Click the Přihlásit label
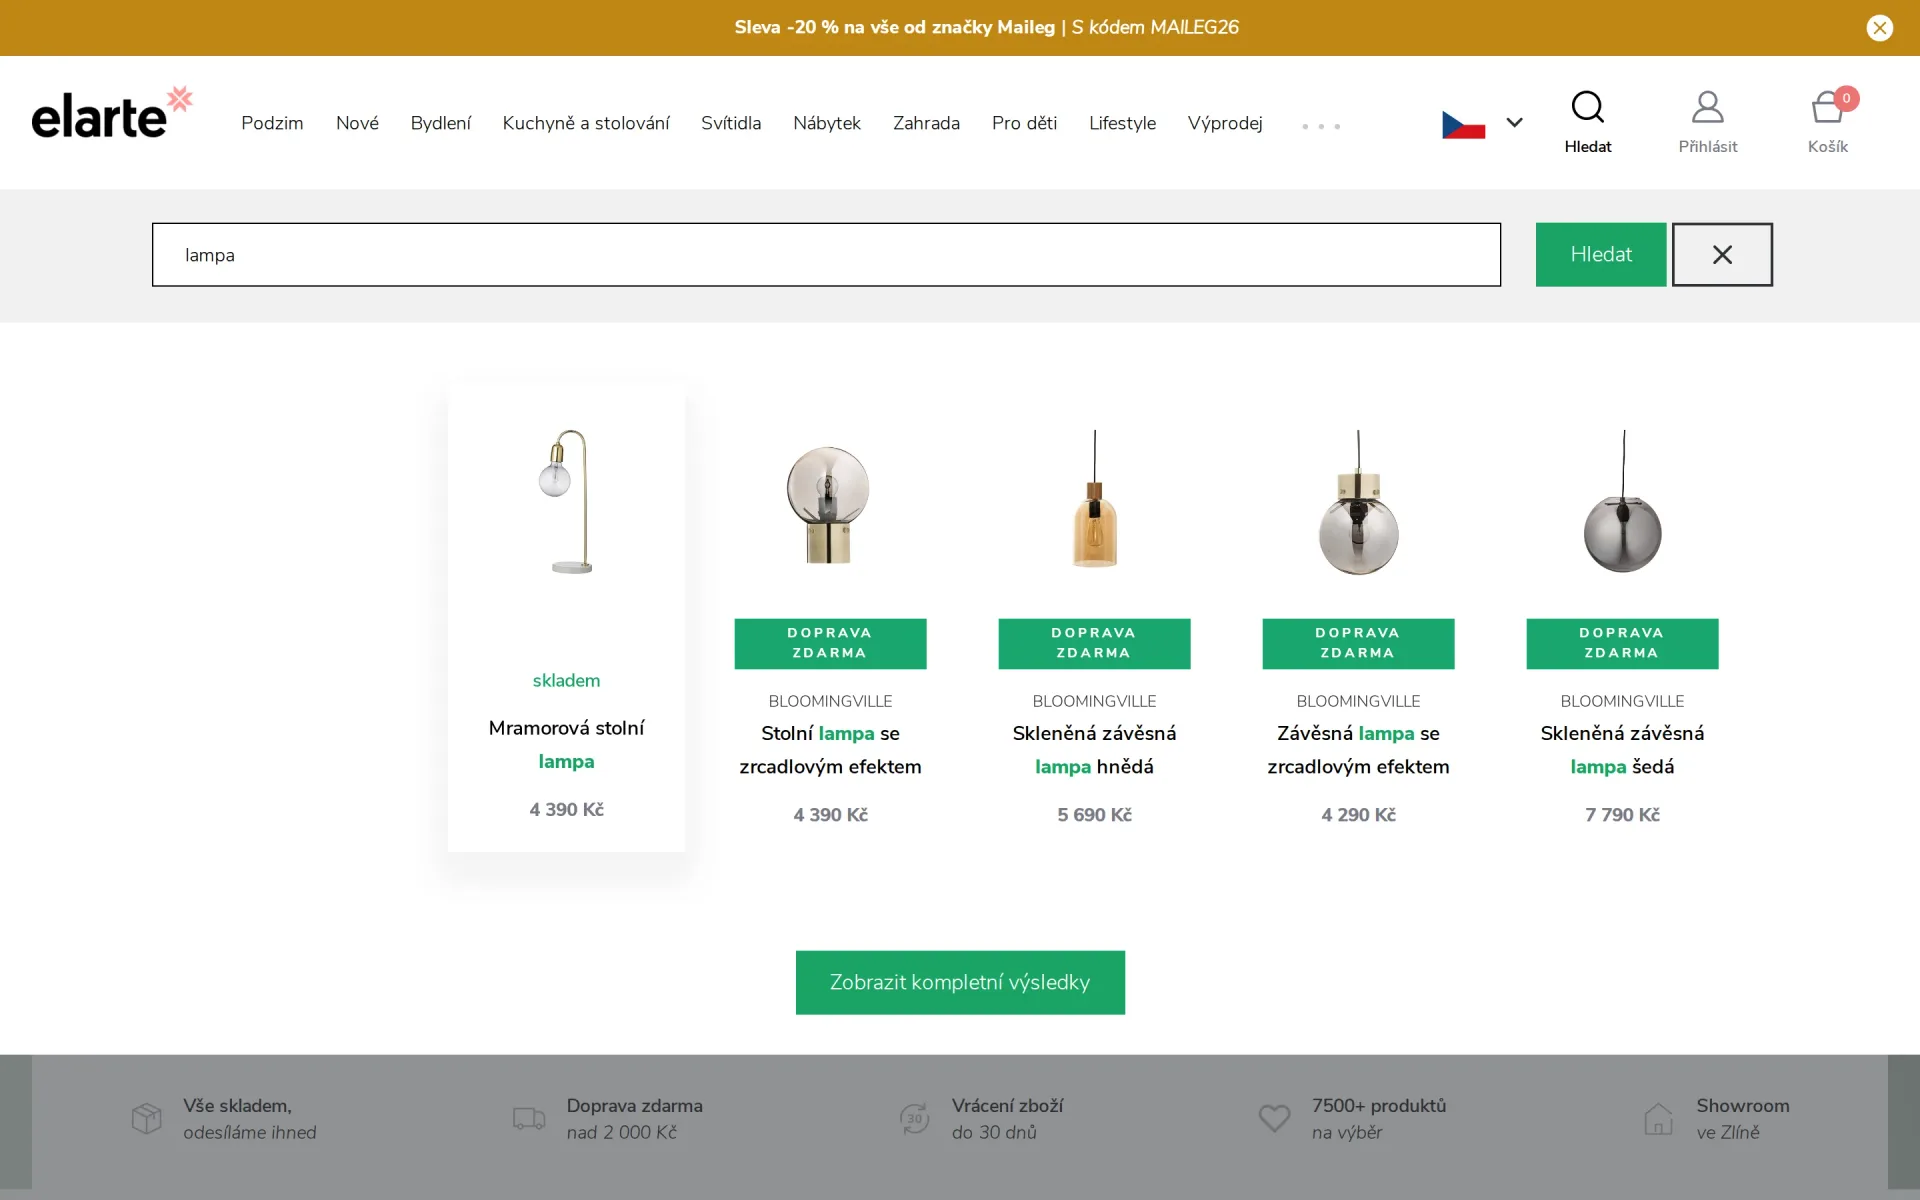 [1707, 146]
